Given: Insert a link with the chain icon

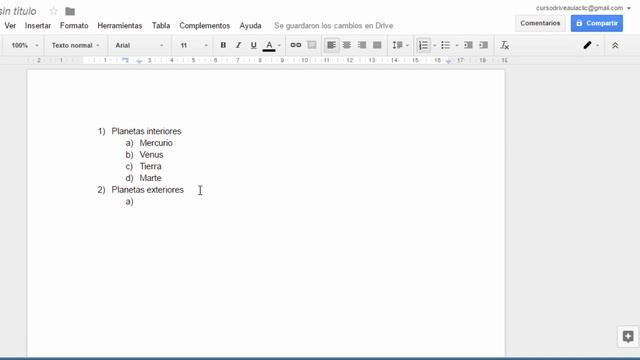Looking at the screenshot, I should 296,45.
